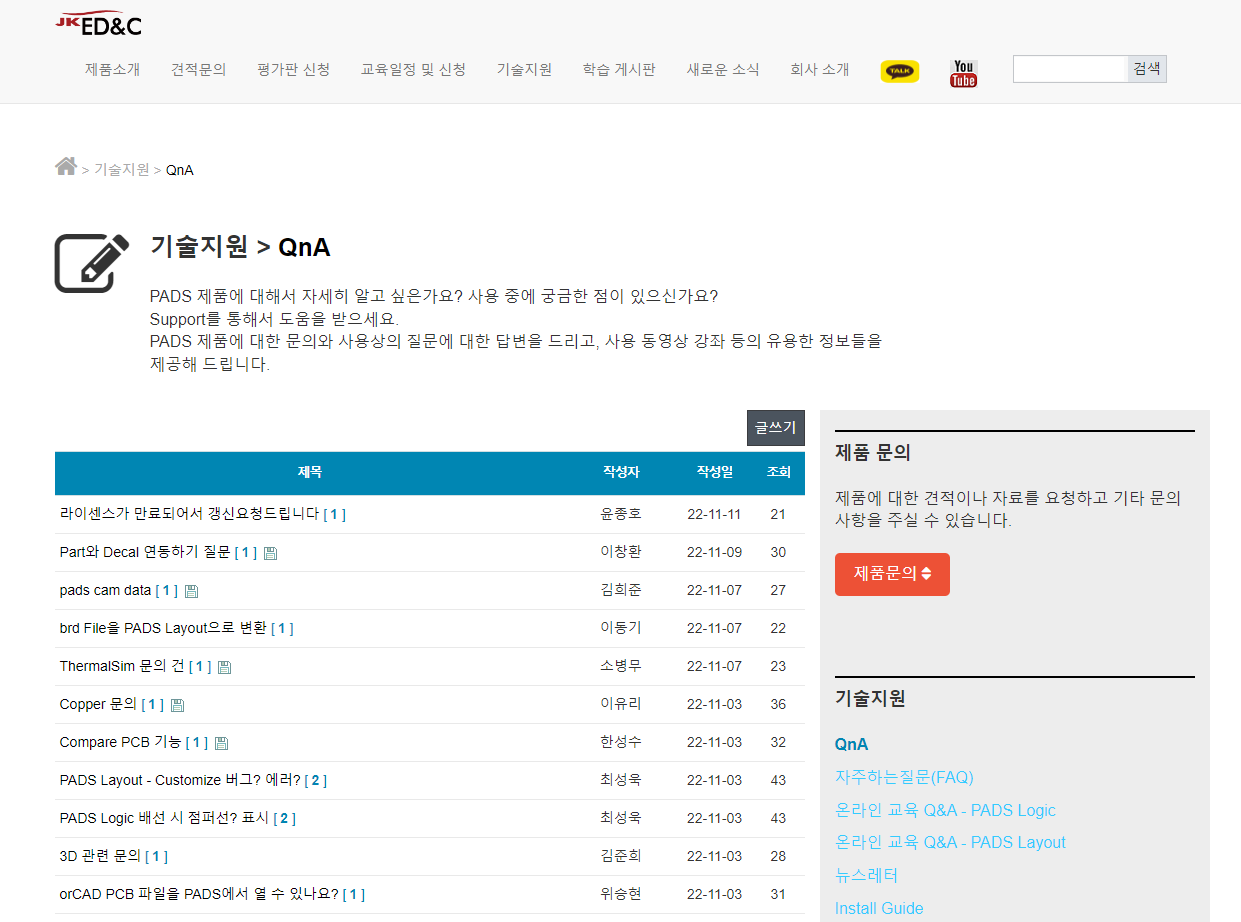The image size is (1241, 922).
Task: Open 온라인 교육 Q&A - PADS Logic link
Action: click(945, 810)
